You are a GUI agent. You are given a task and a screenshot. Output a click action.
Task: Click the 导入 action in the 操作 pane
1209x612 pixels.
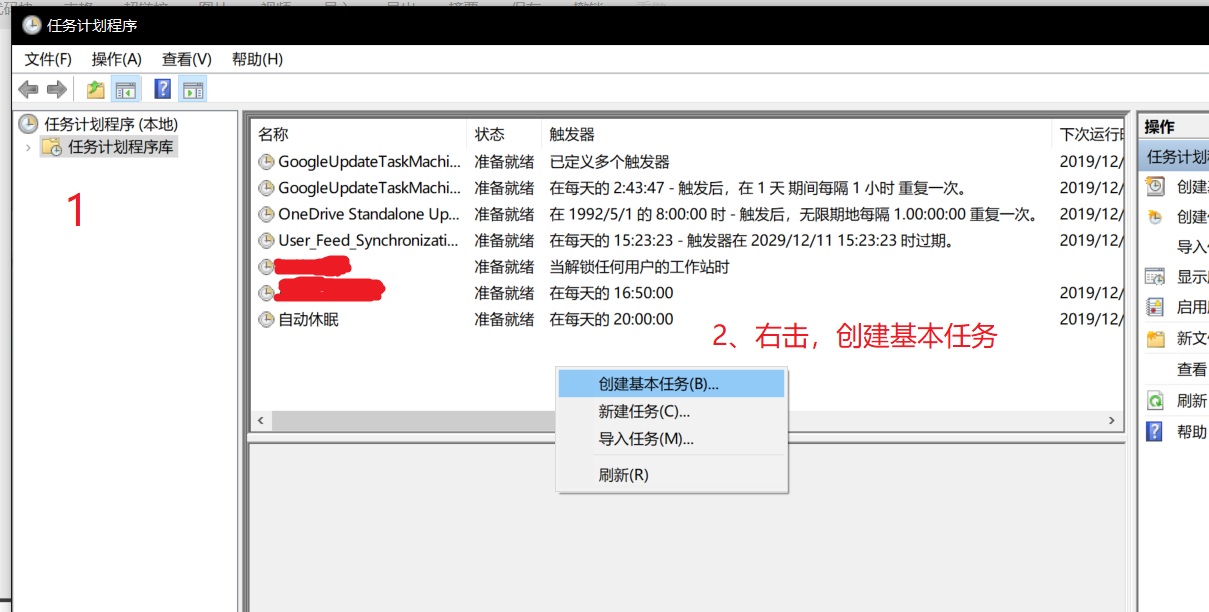[x=1192, y=247]
